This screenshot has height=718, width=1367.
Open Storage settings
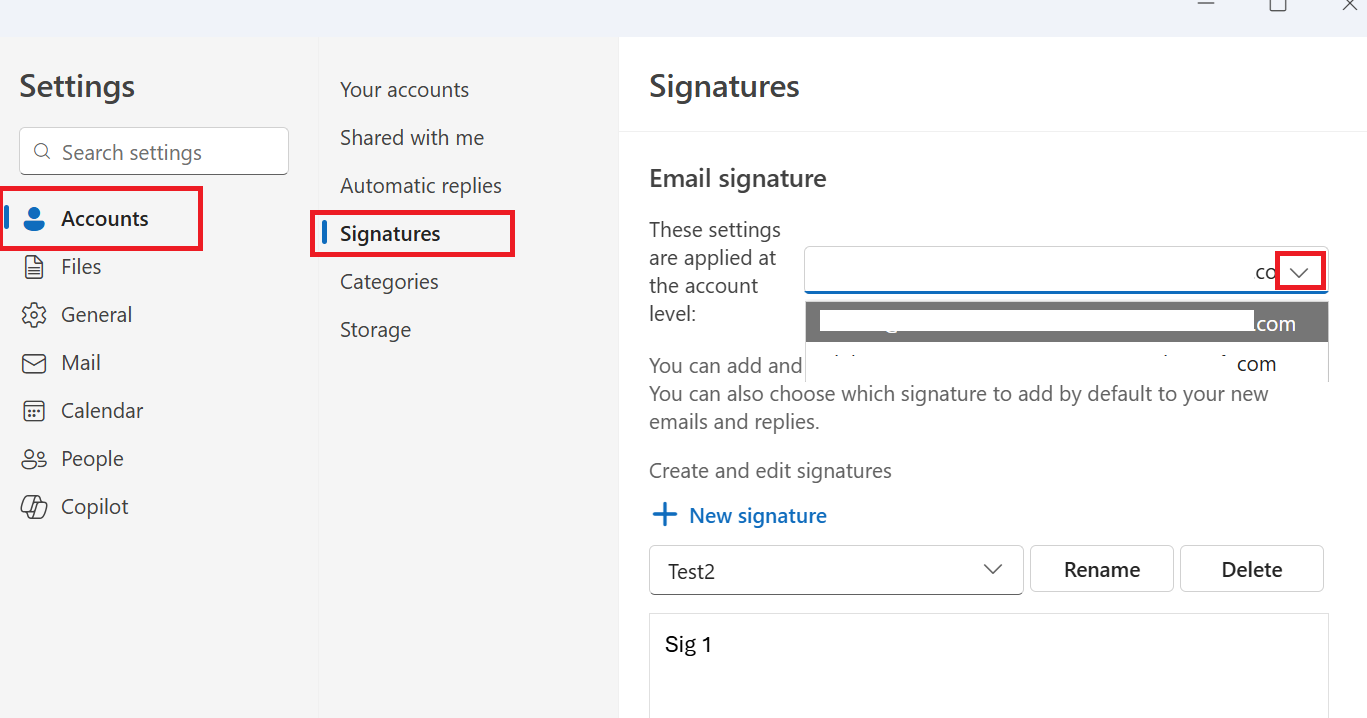pos(375,330)
